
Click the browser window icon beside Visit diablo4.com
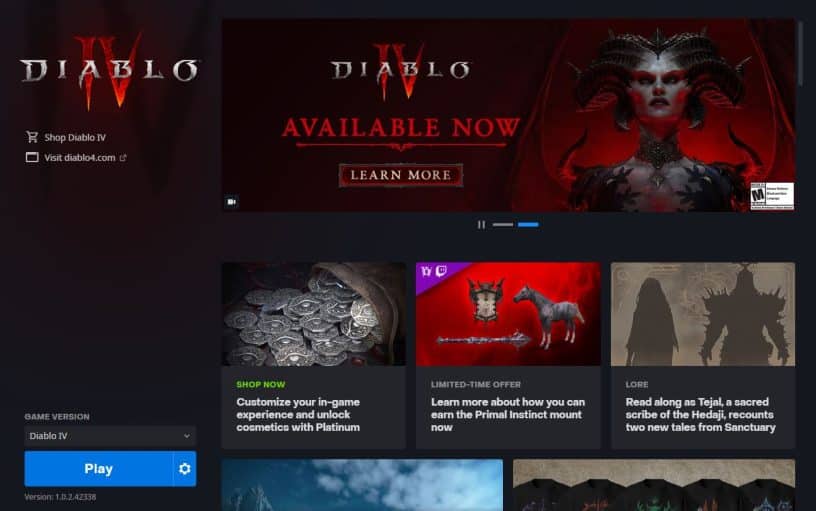pyautogui.click(x=32, y=157)
